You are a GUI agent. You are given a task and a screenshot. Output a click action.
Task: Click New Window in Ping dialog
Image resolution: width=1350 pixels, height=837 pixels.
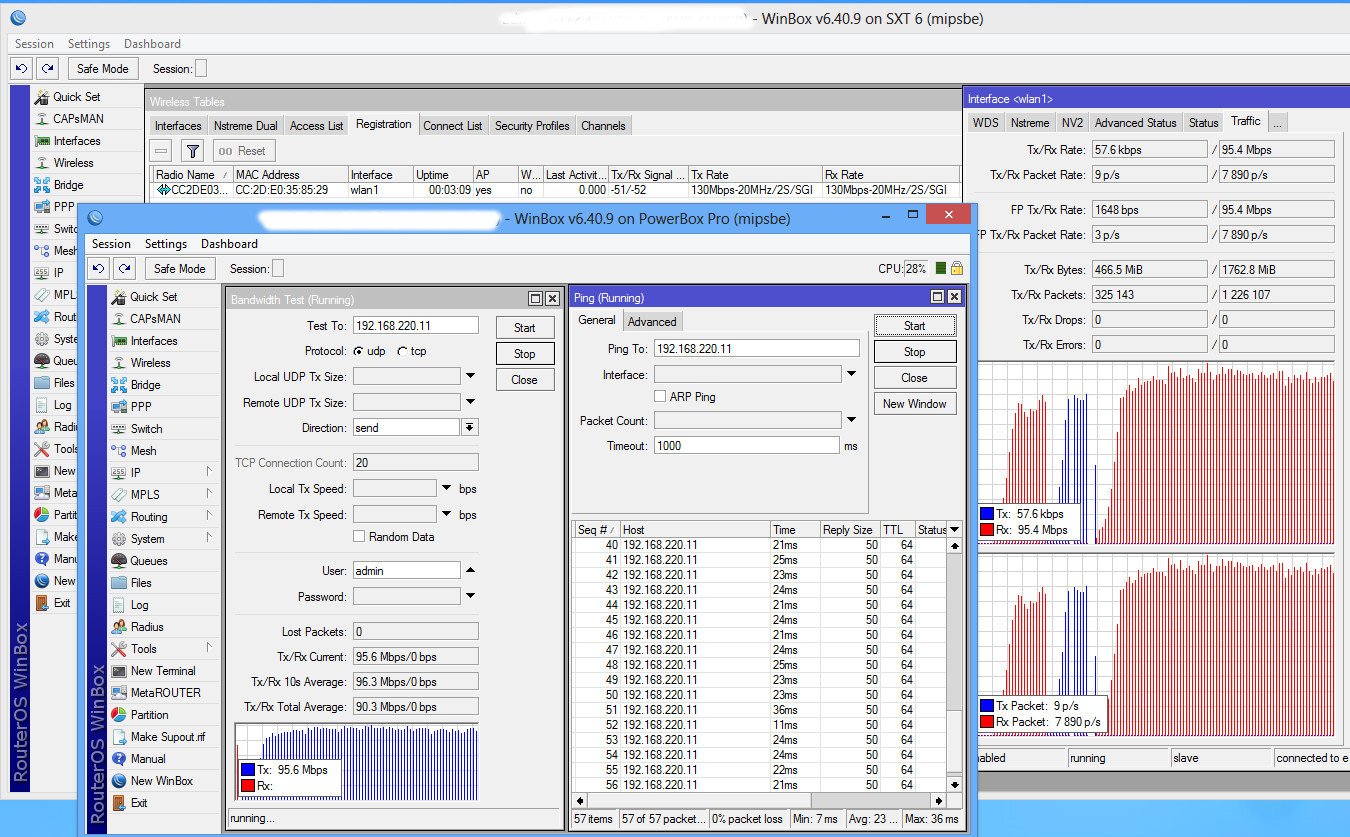pos(914,404)
